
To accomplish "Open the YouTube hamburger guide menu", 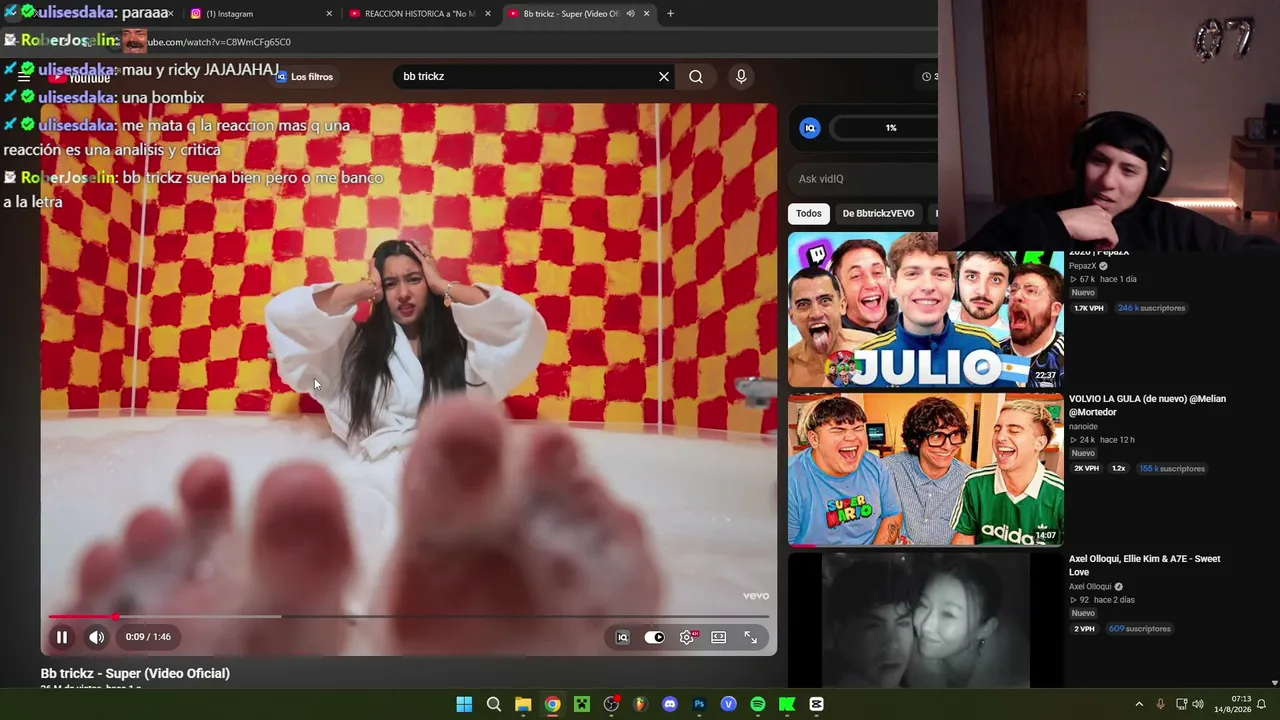I will click(24, 76).
